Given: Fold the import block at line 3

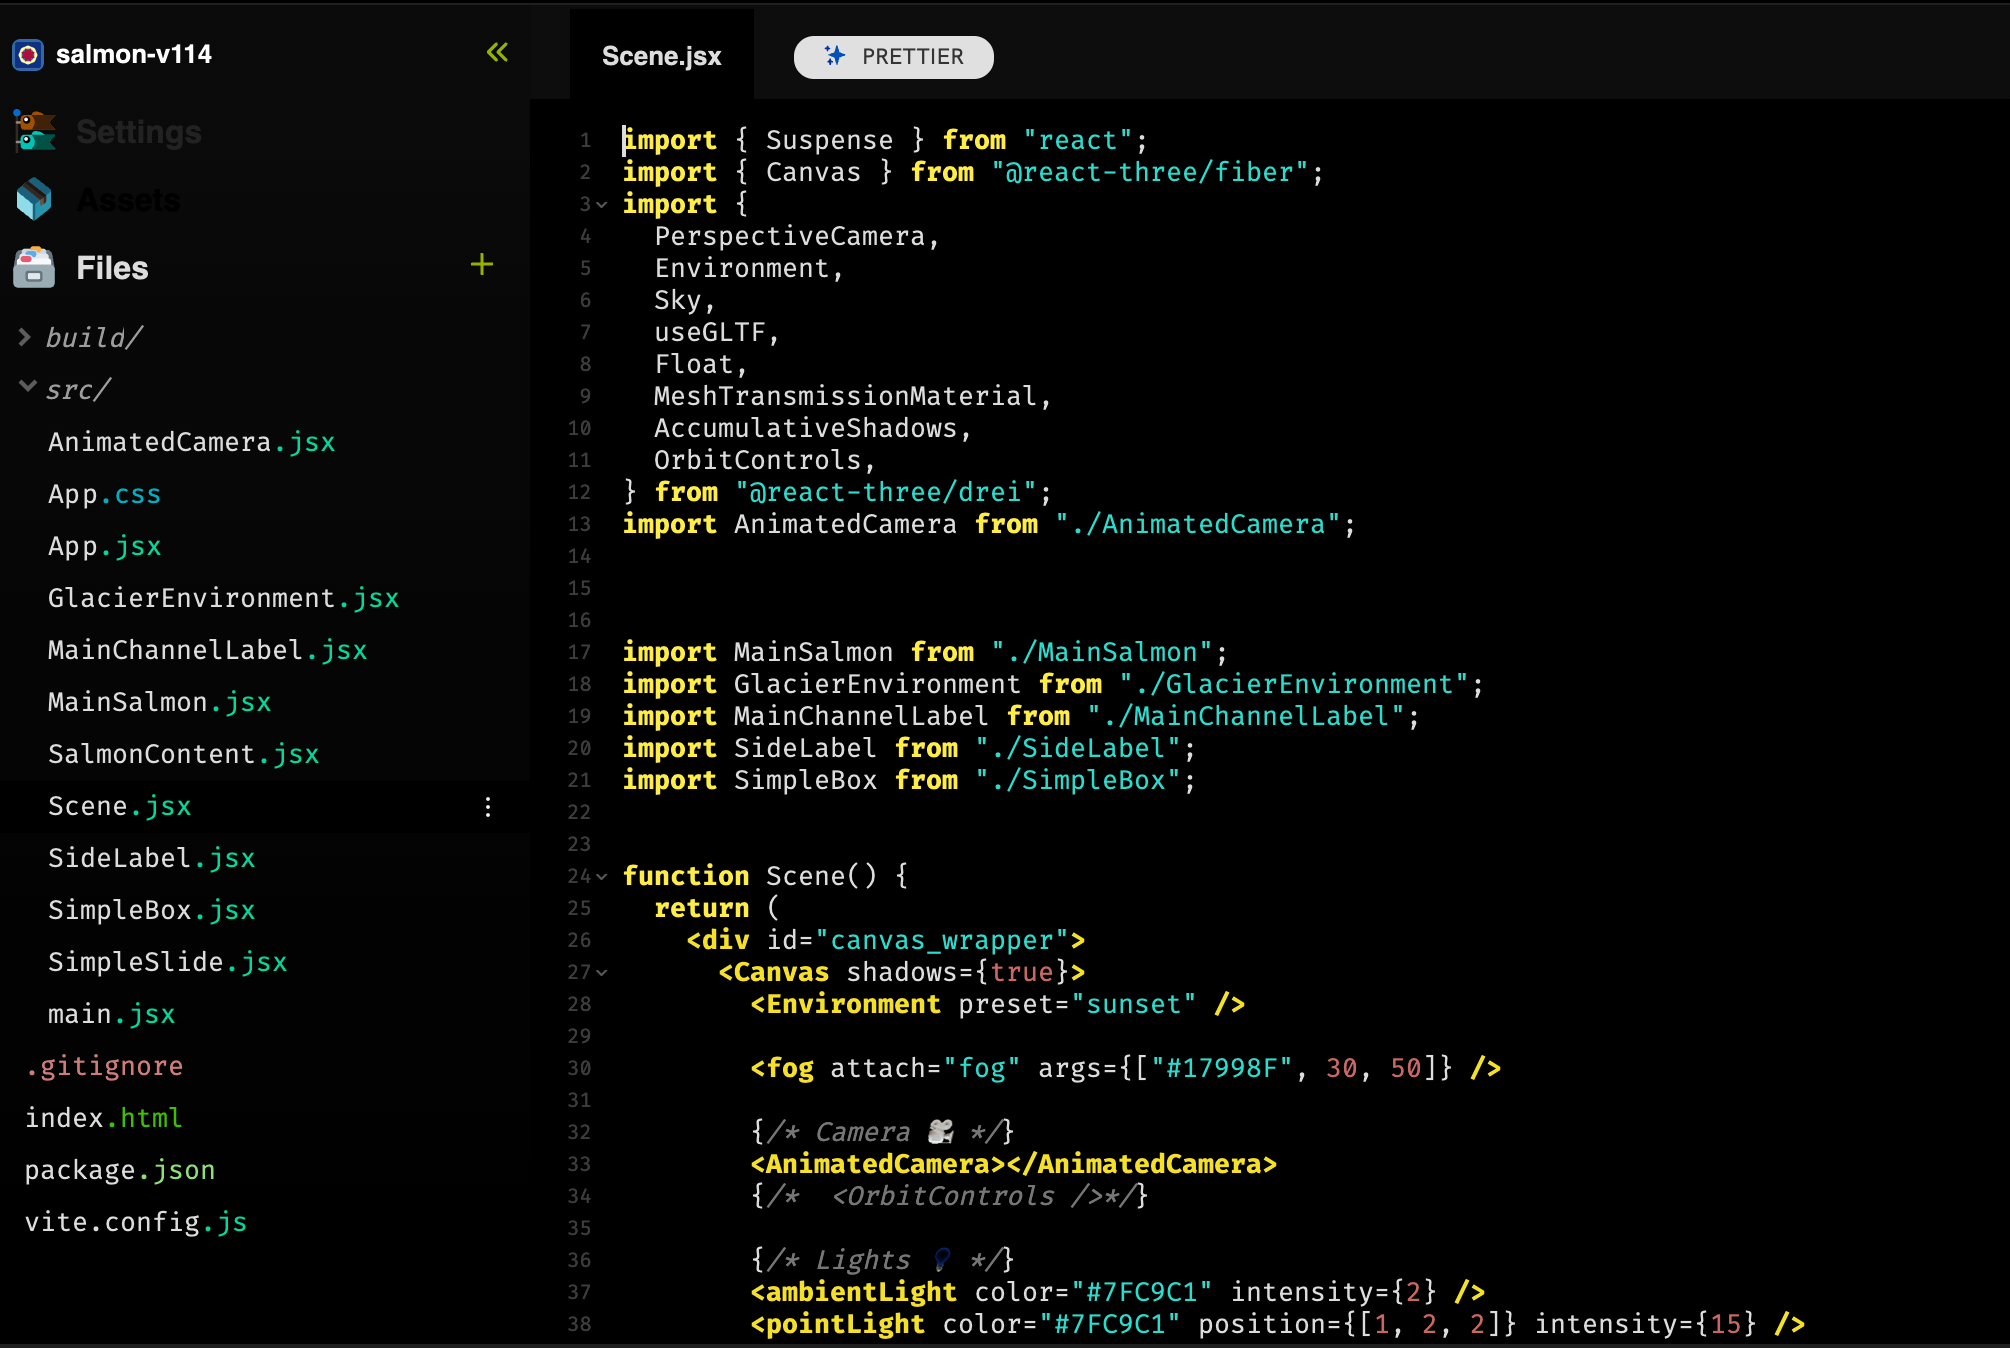Looking at the screenshot, I should (602, 205).
